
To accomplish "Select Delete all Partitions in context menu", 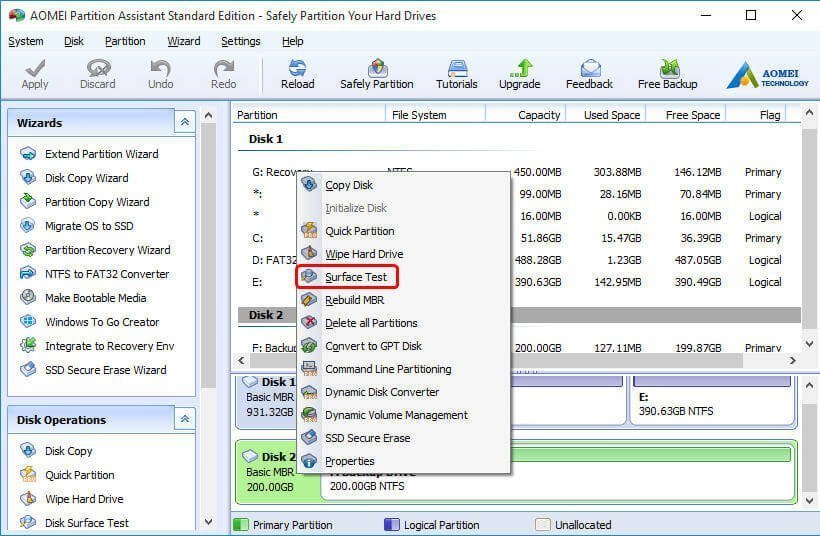I will pos(403,323).
